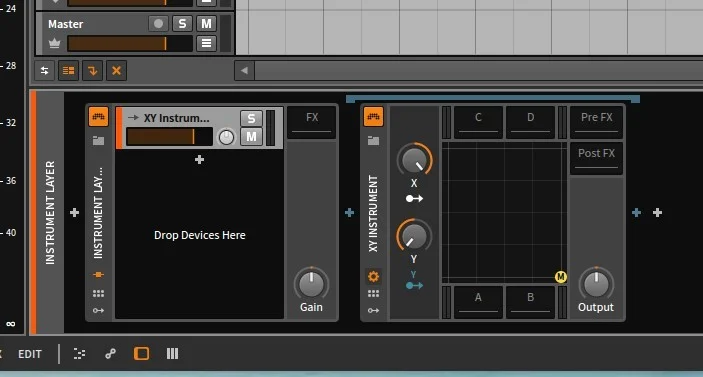Click the Instrument Layer Gain knob
The width and height of the screenshot is (703, 377).
[x=312, y=284]
